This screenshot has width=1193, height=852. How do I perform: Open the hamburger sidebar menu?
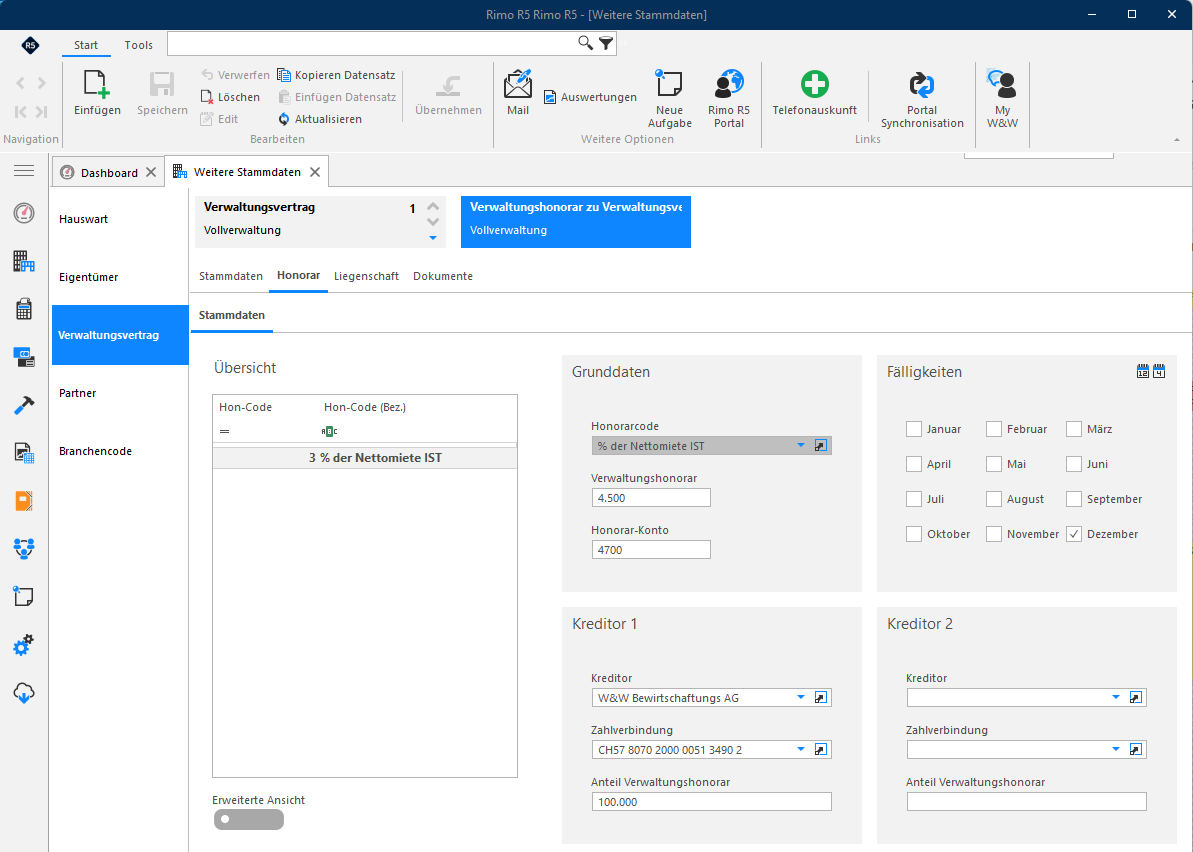coord(24,170)
